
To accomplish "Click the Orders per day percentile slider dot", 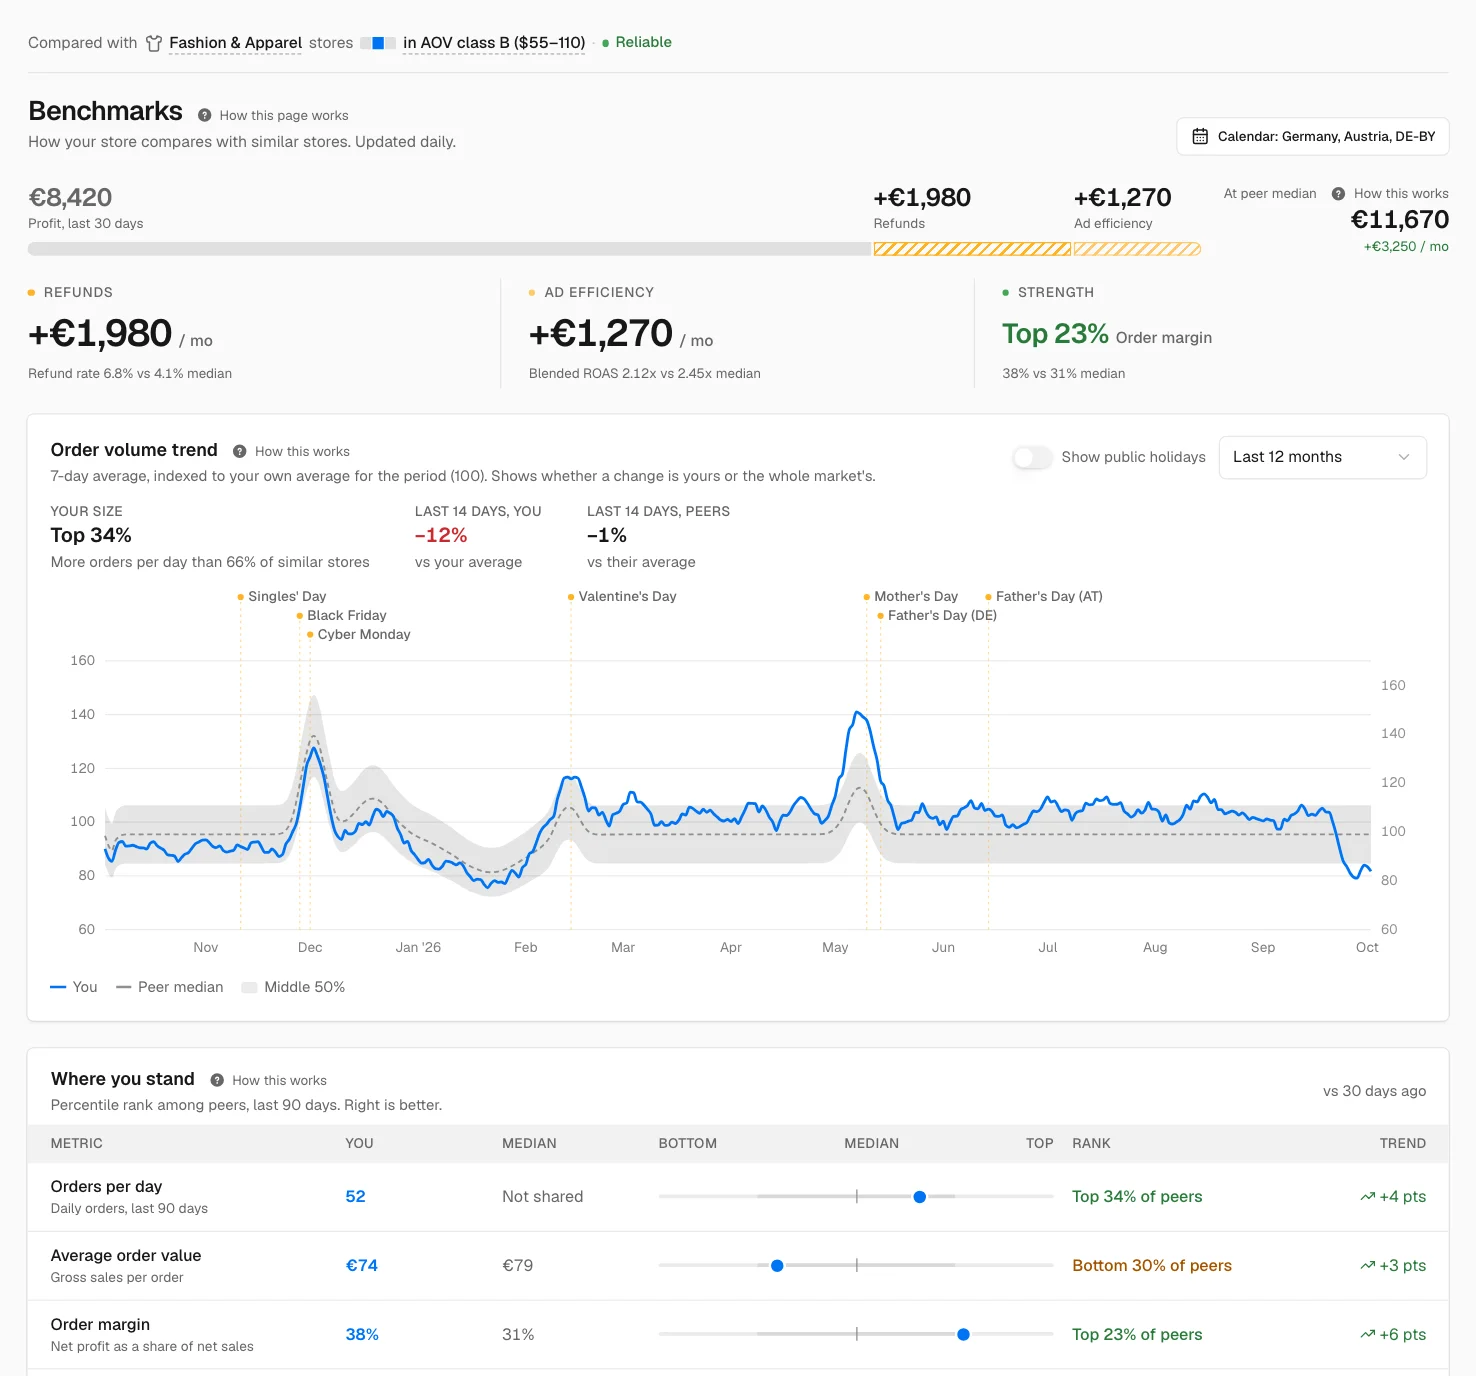I will tap(920, 1197).
